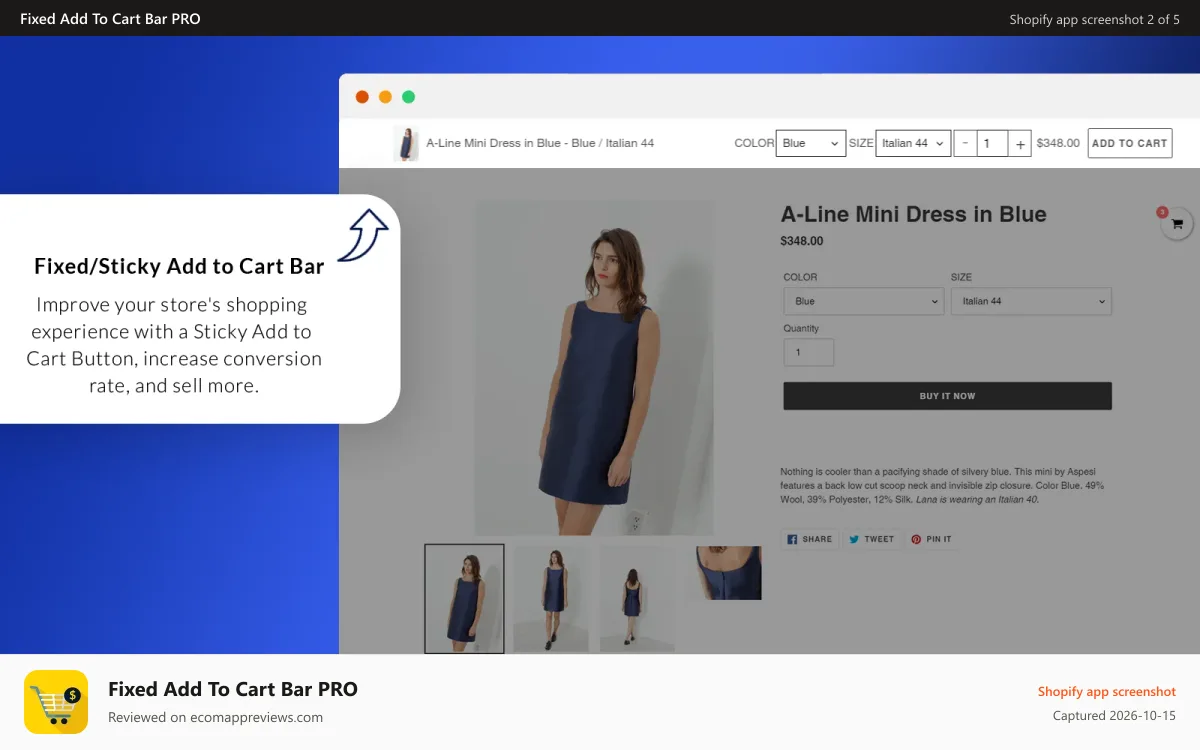Click the $348.00 price in sticky bar
Screen dimensions: 1200x750
tap(1058, 143)
